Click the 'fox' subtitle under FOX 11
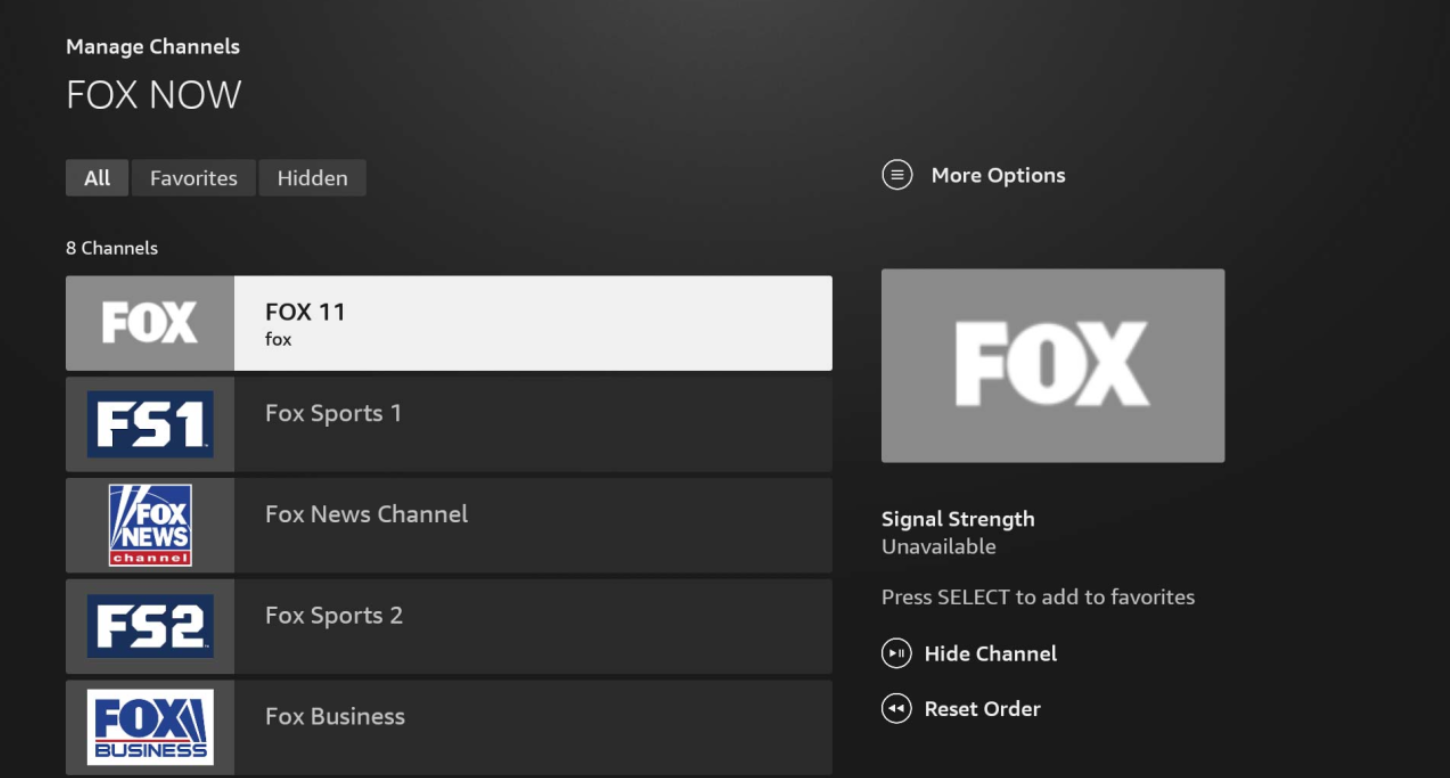This screenshot has height=778, width=1450. tap(278, 340)
